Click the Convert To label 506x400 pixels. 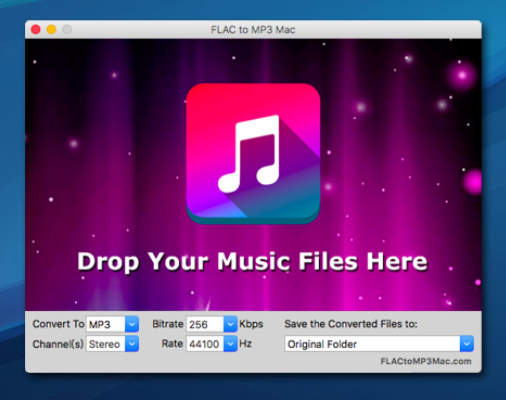(58, 324)
